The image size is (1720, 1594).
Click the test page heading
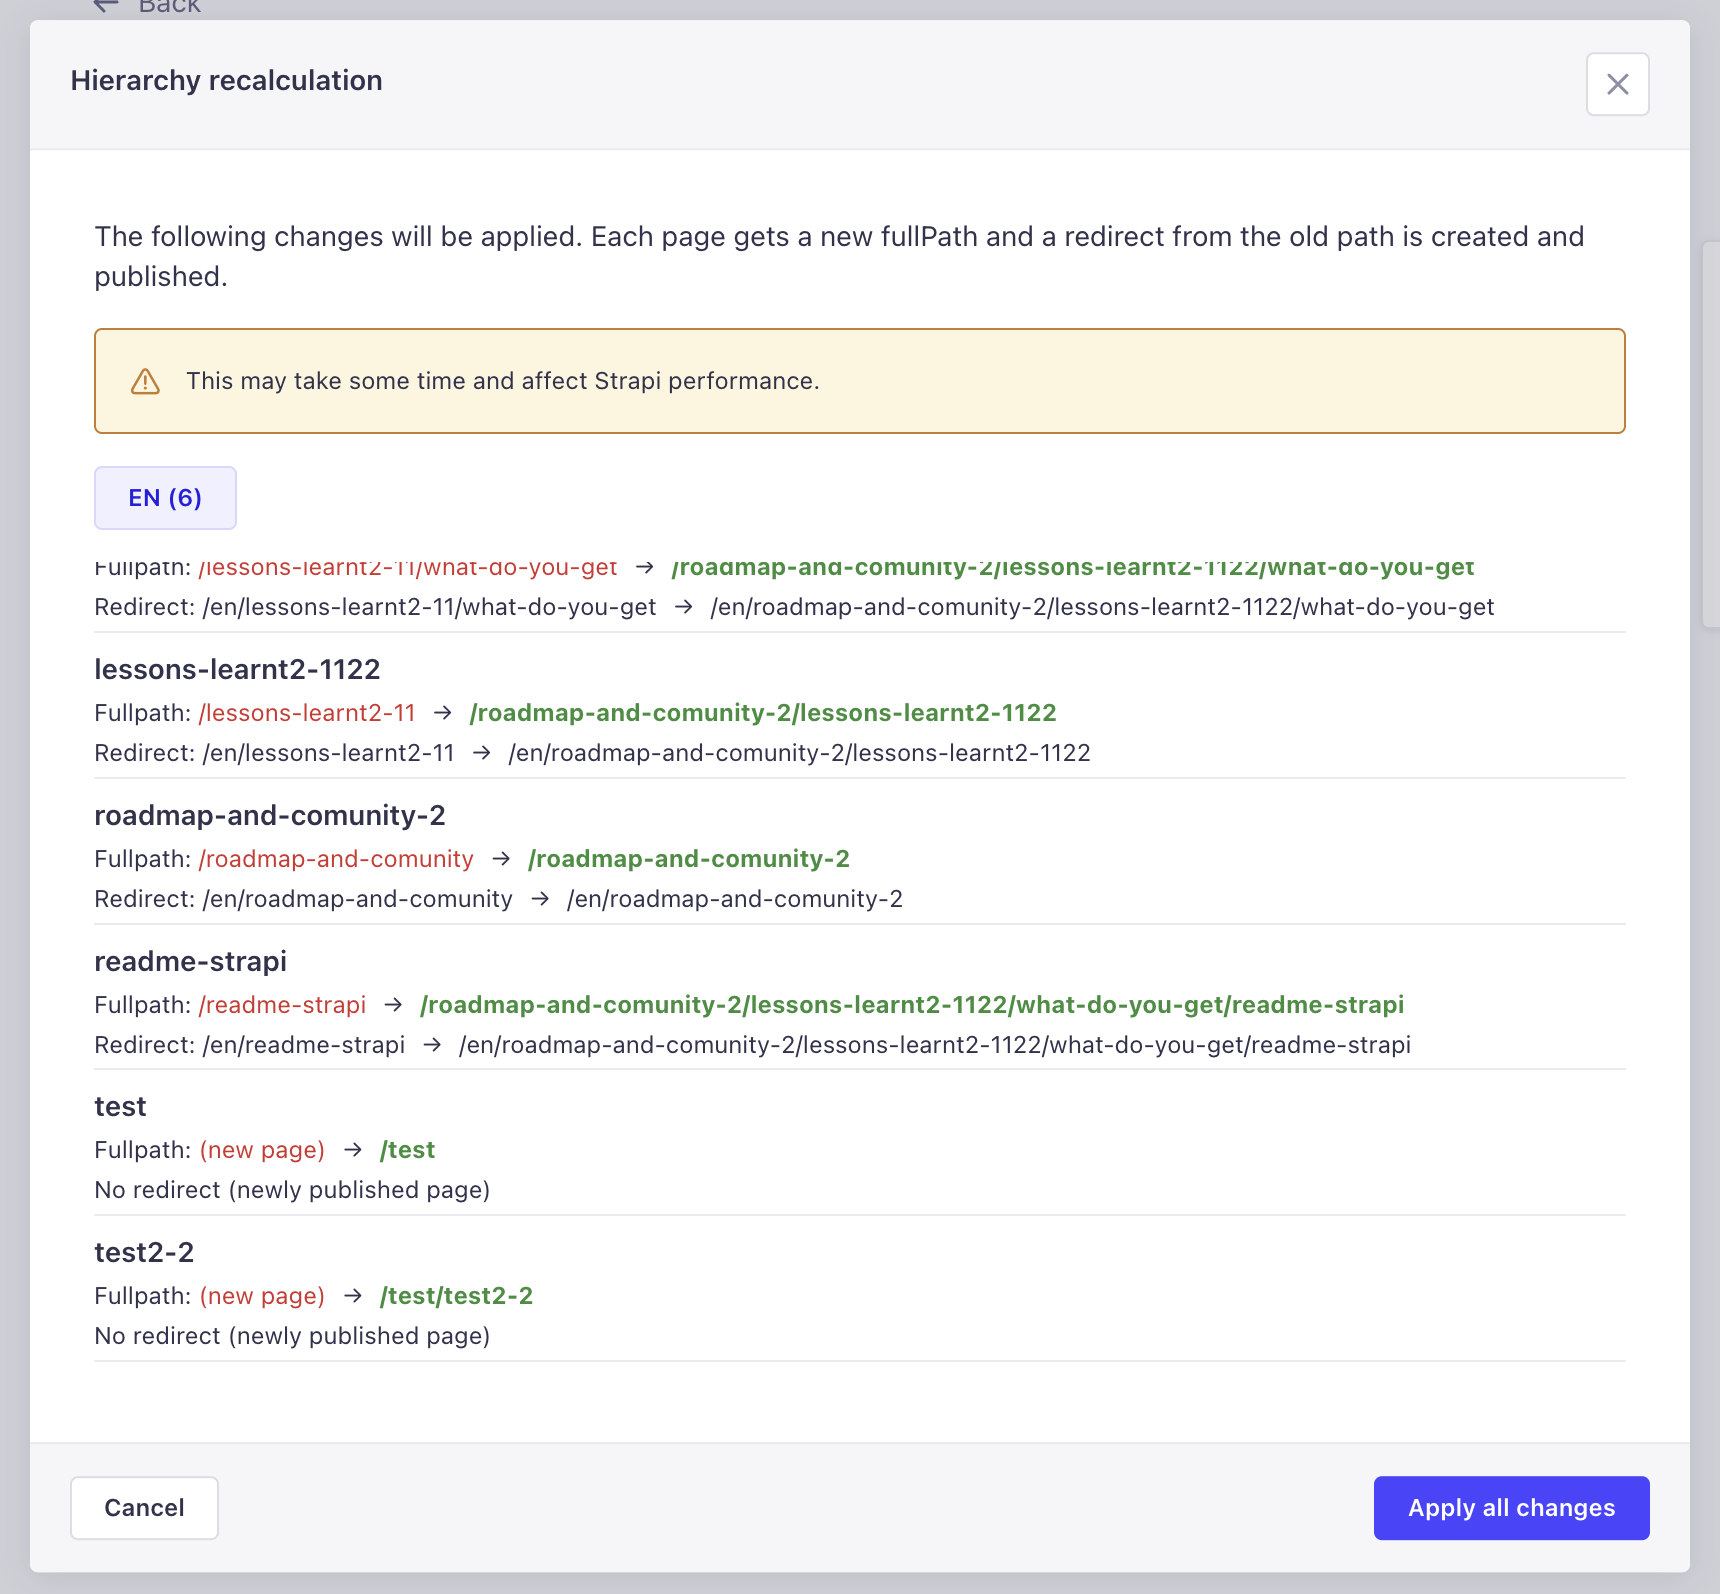(x=120, y=1107)
